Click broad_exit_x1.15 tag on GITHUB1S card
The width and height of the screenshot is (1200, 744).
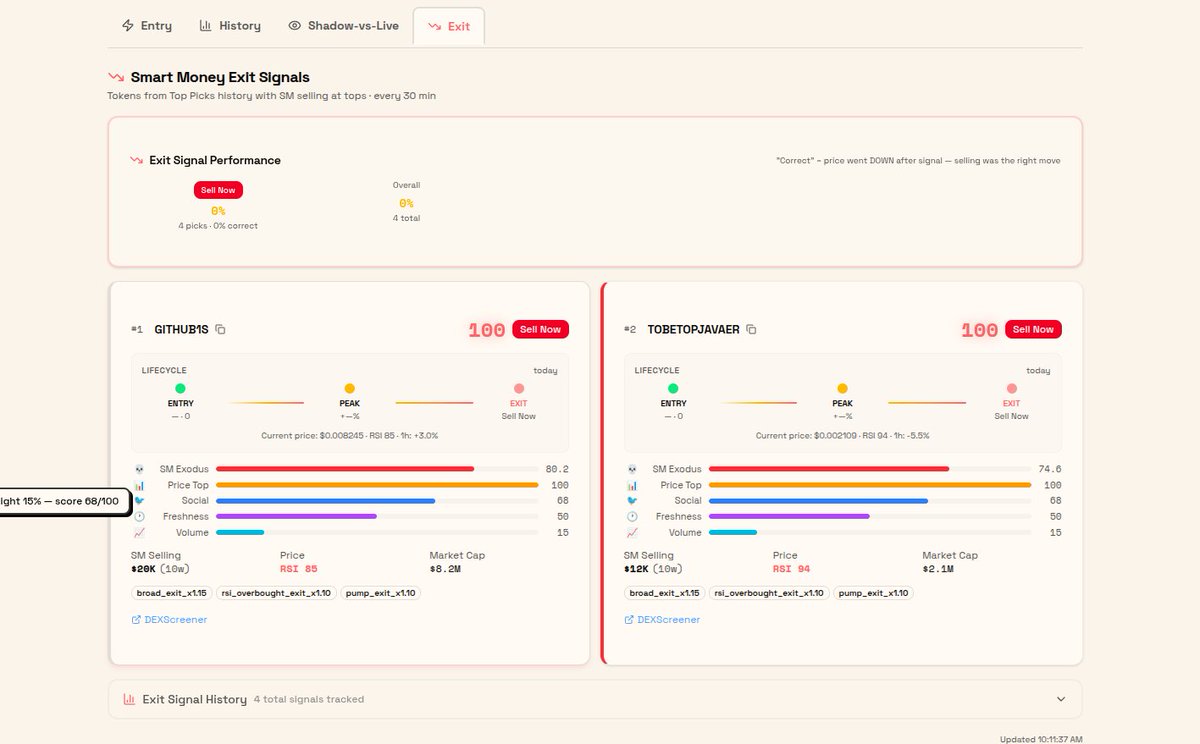click(171, 593)
